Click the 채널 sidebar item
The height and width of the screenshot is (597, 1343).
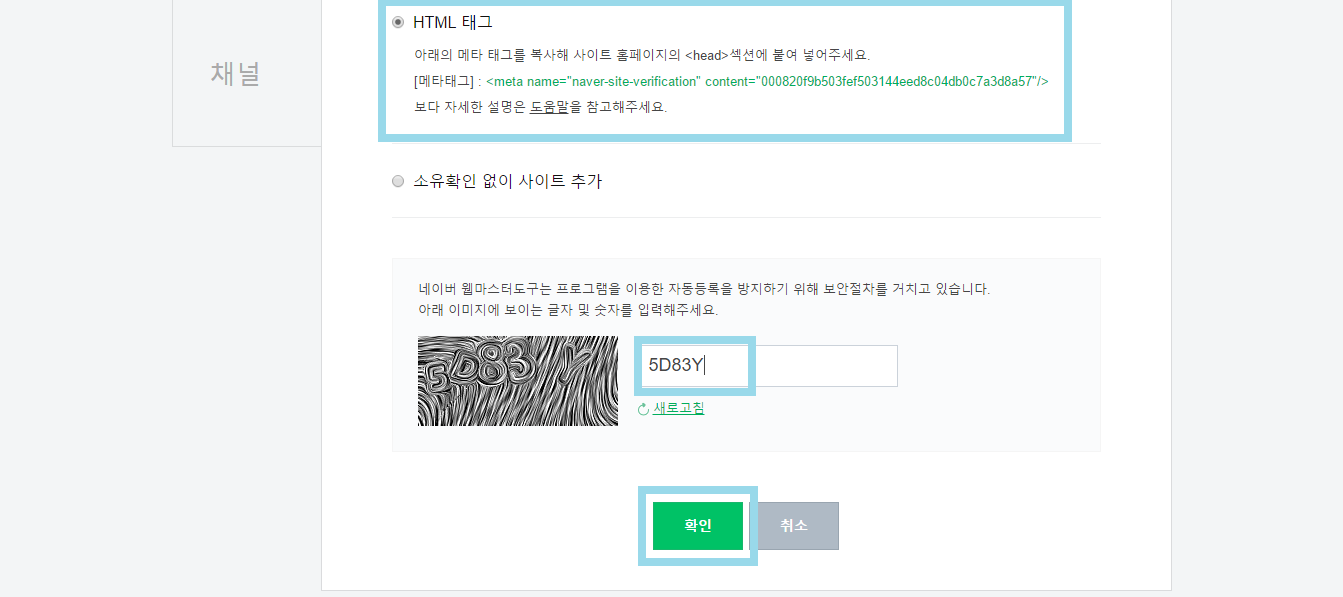[236, 73]
